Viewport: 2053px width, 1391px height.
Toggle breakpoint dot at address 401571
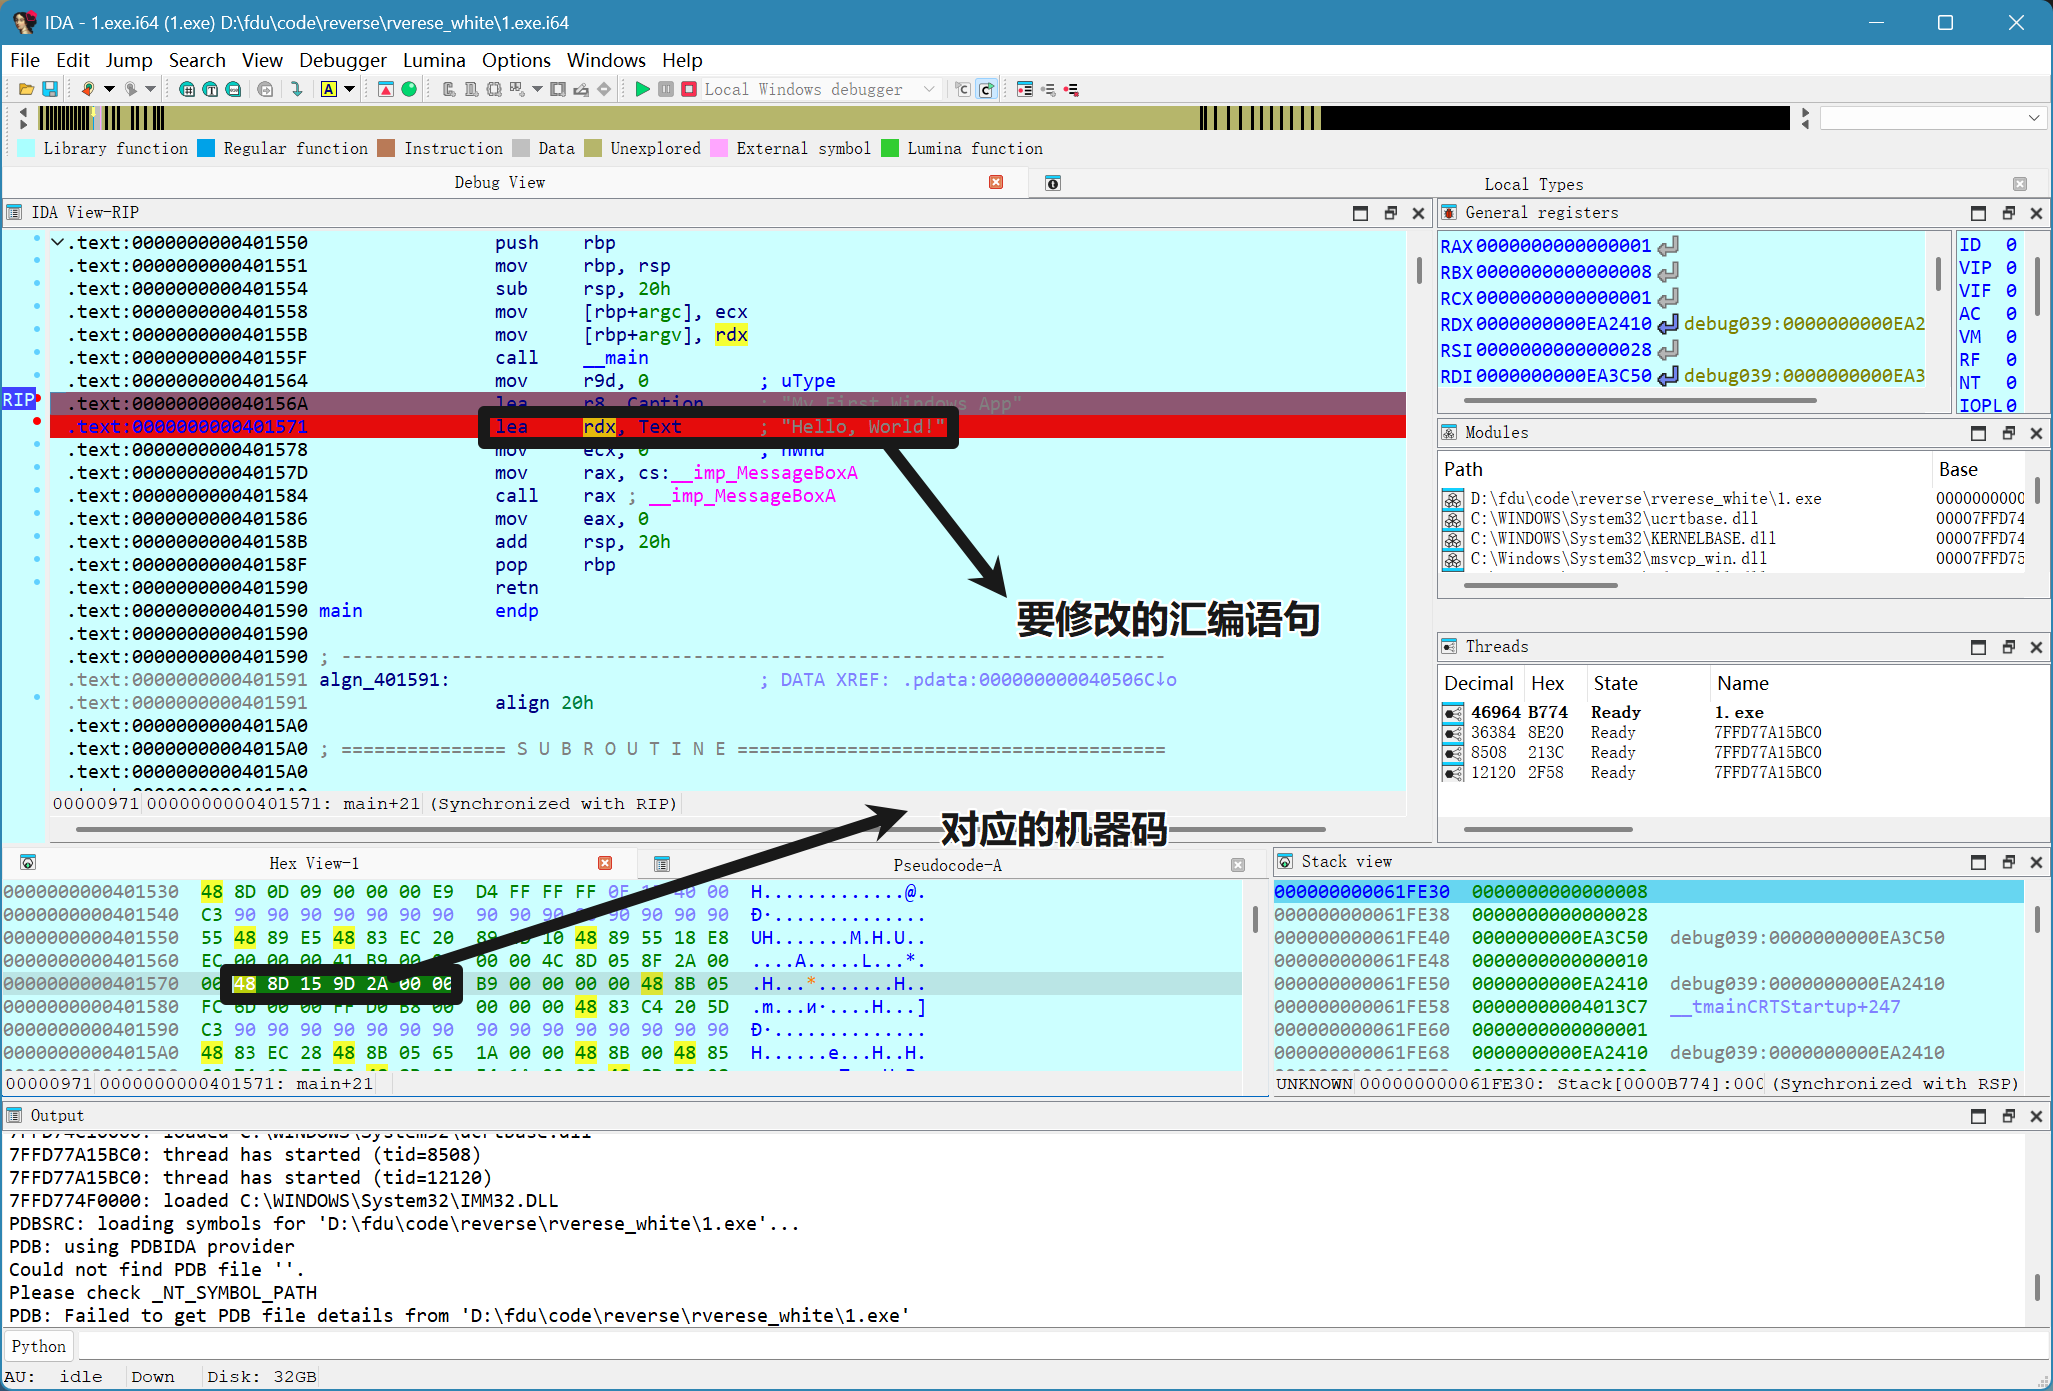[x=37, y=421]
